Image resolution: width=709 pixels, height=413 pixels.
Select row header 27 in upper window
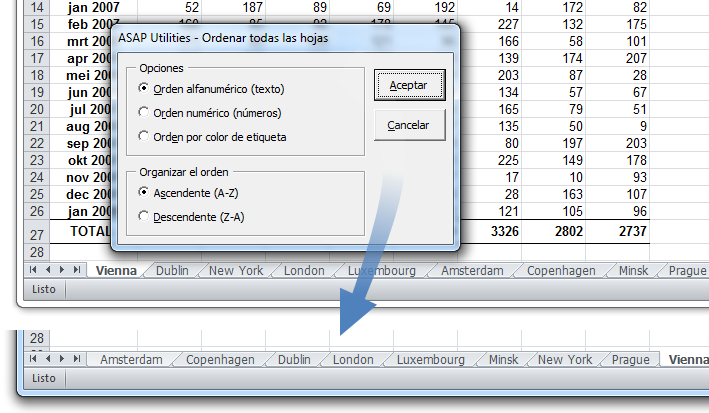37,234
